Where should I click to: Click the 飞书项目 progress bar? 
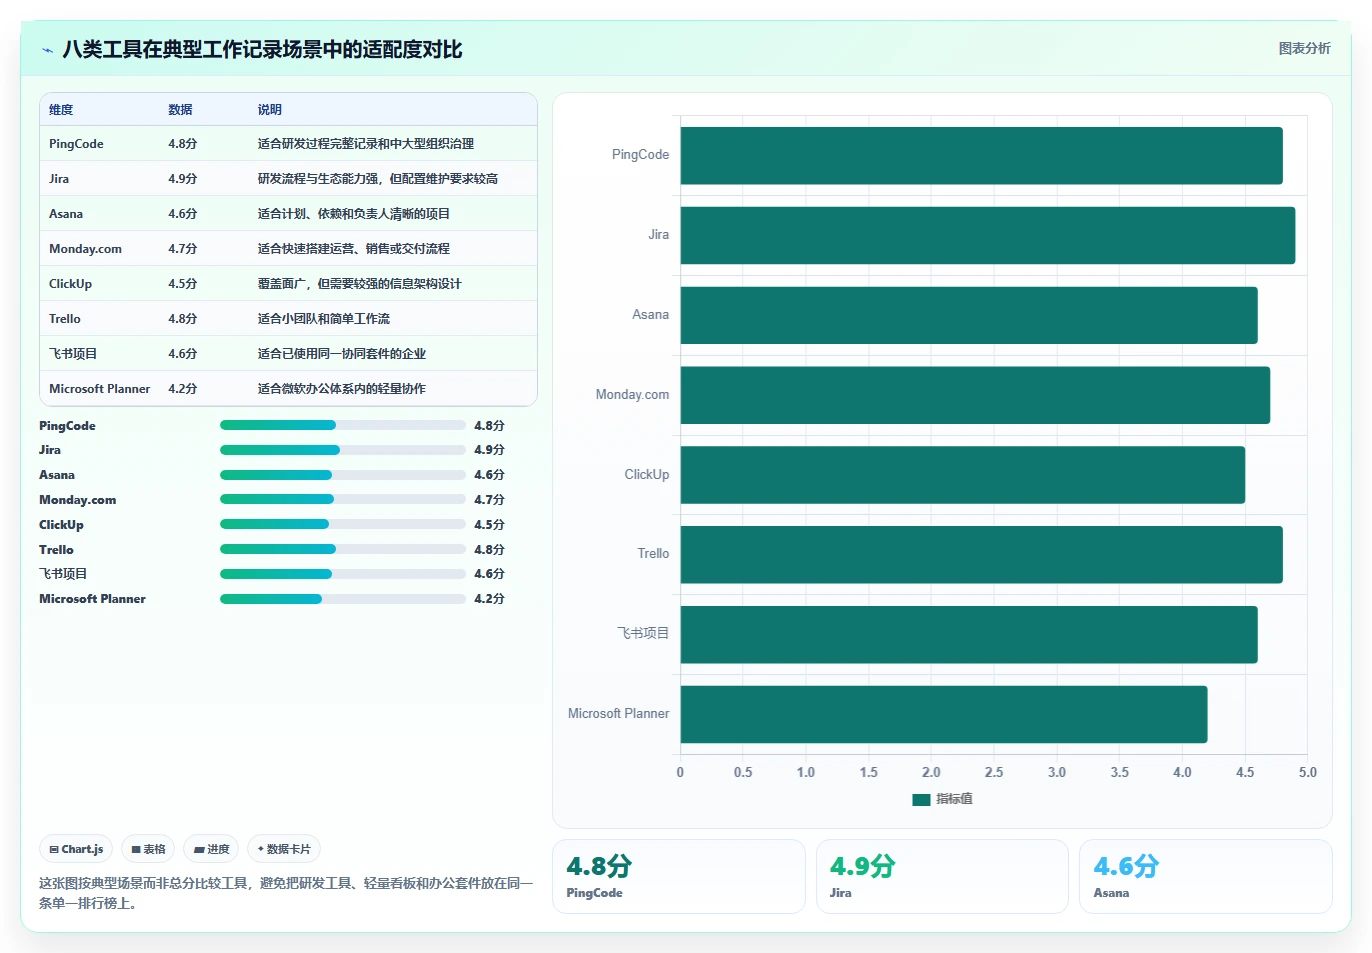[x=343, y=574]
